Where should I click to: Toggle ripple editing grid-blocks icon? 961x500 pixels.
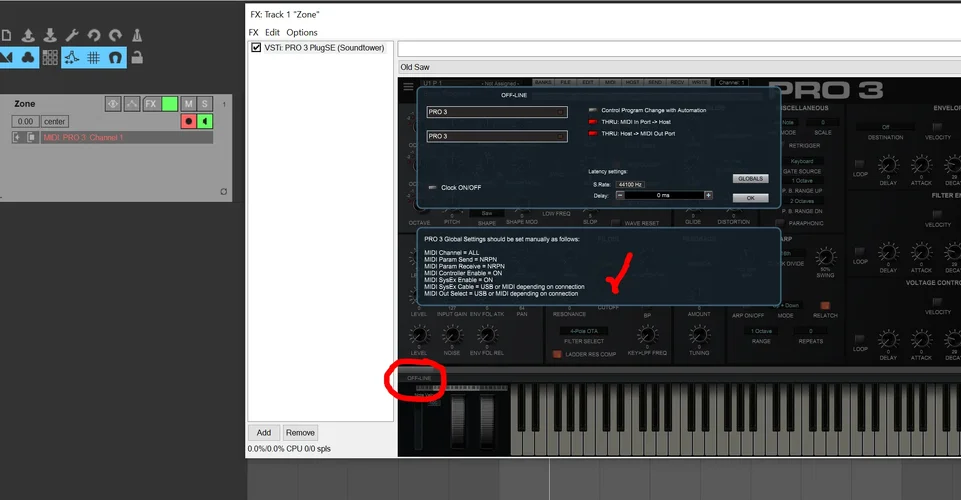(x=50, y=58)
